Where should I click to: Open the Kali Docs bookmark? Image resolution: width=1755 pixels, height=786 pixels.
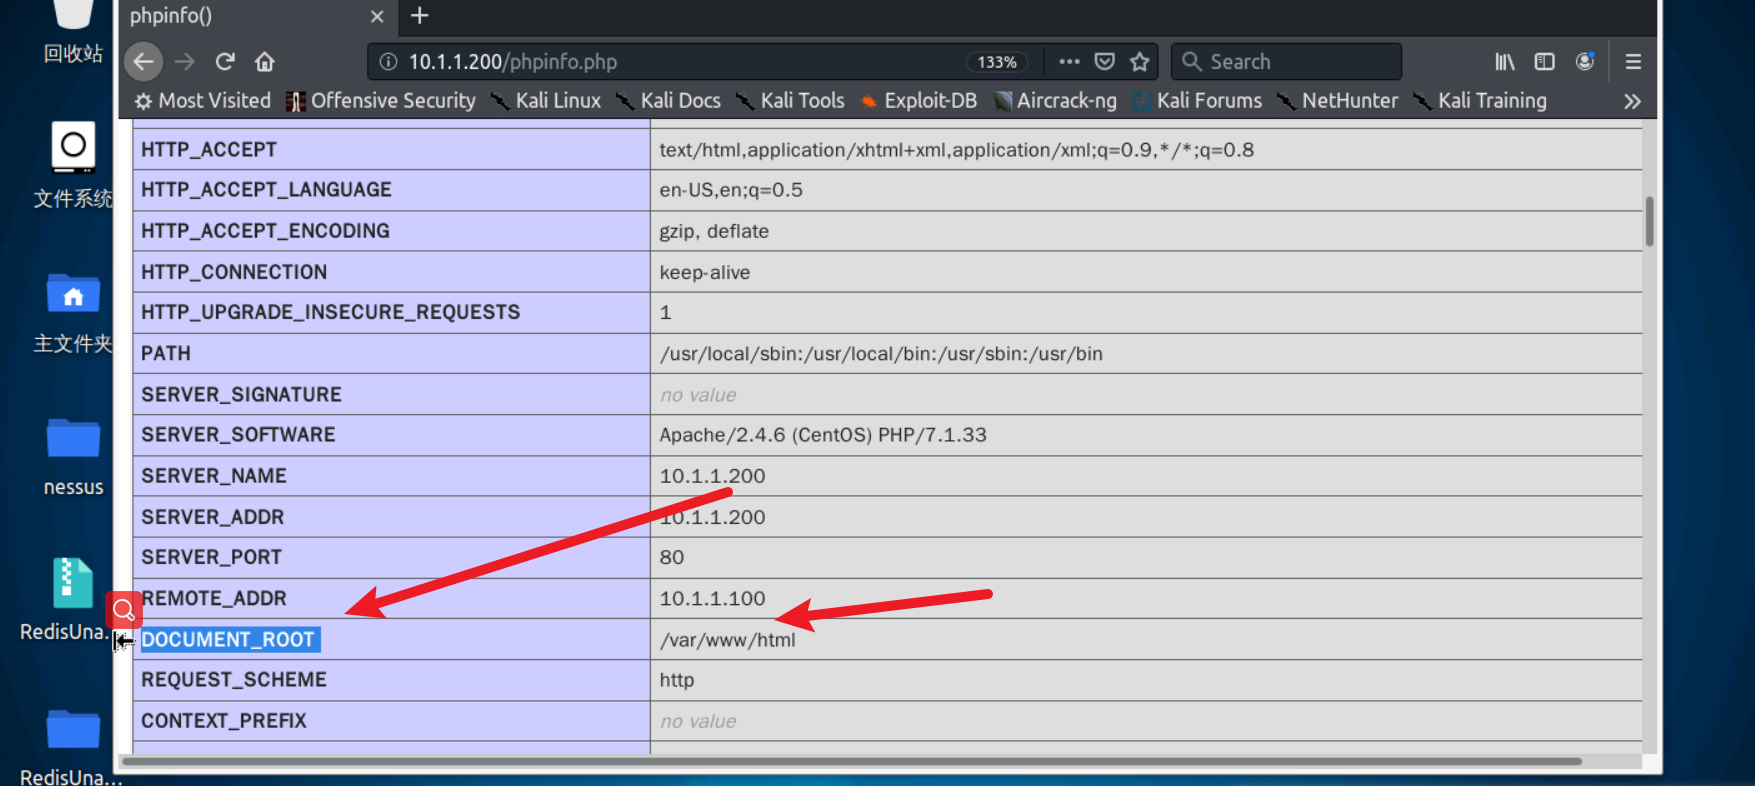coord(668,101)
